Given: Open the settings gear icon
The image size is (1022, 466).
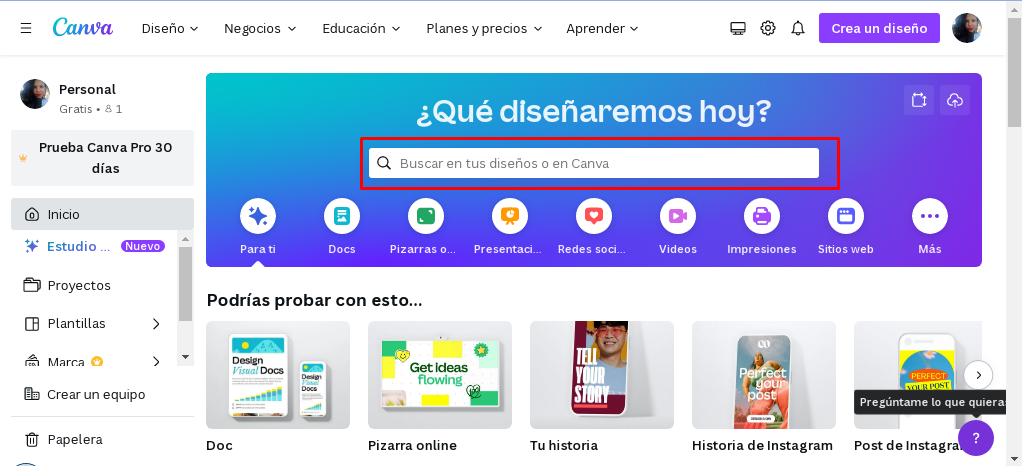Looking at the screenshot, I should pos(768,29).
